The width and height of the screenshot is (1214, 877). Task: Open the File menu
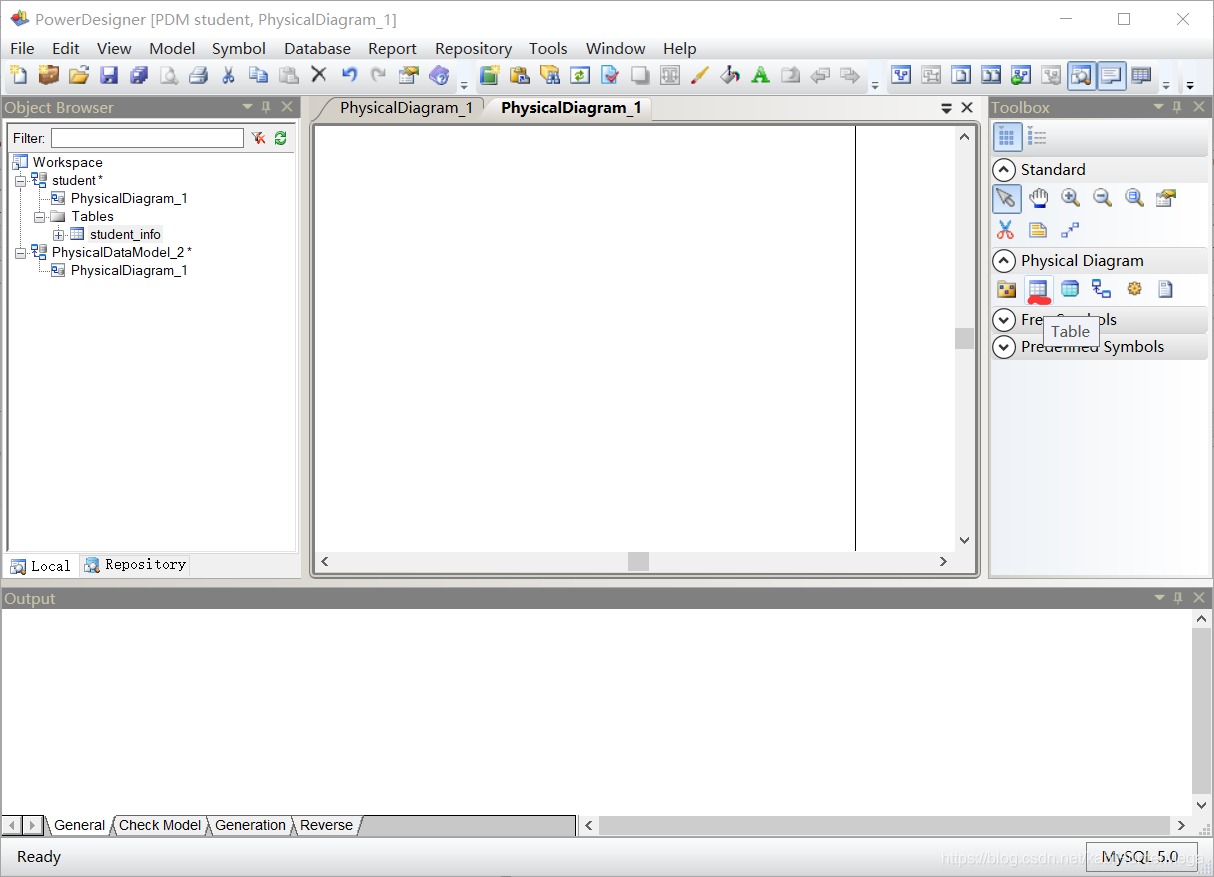[22, 48]
